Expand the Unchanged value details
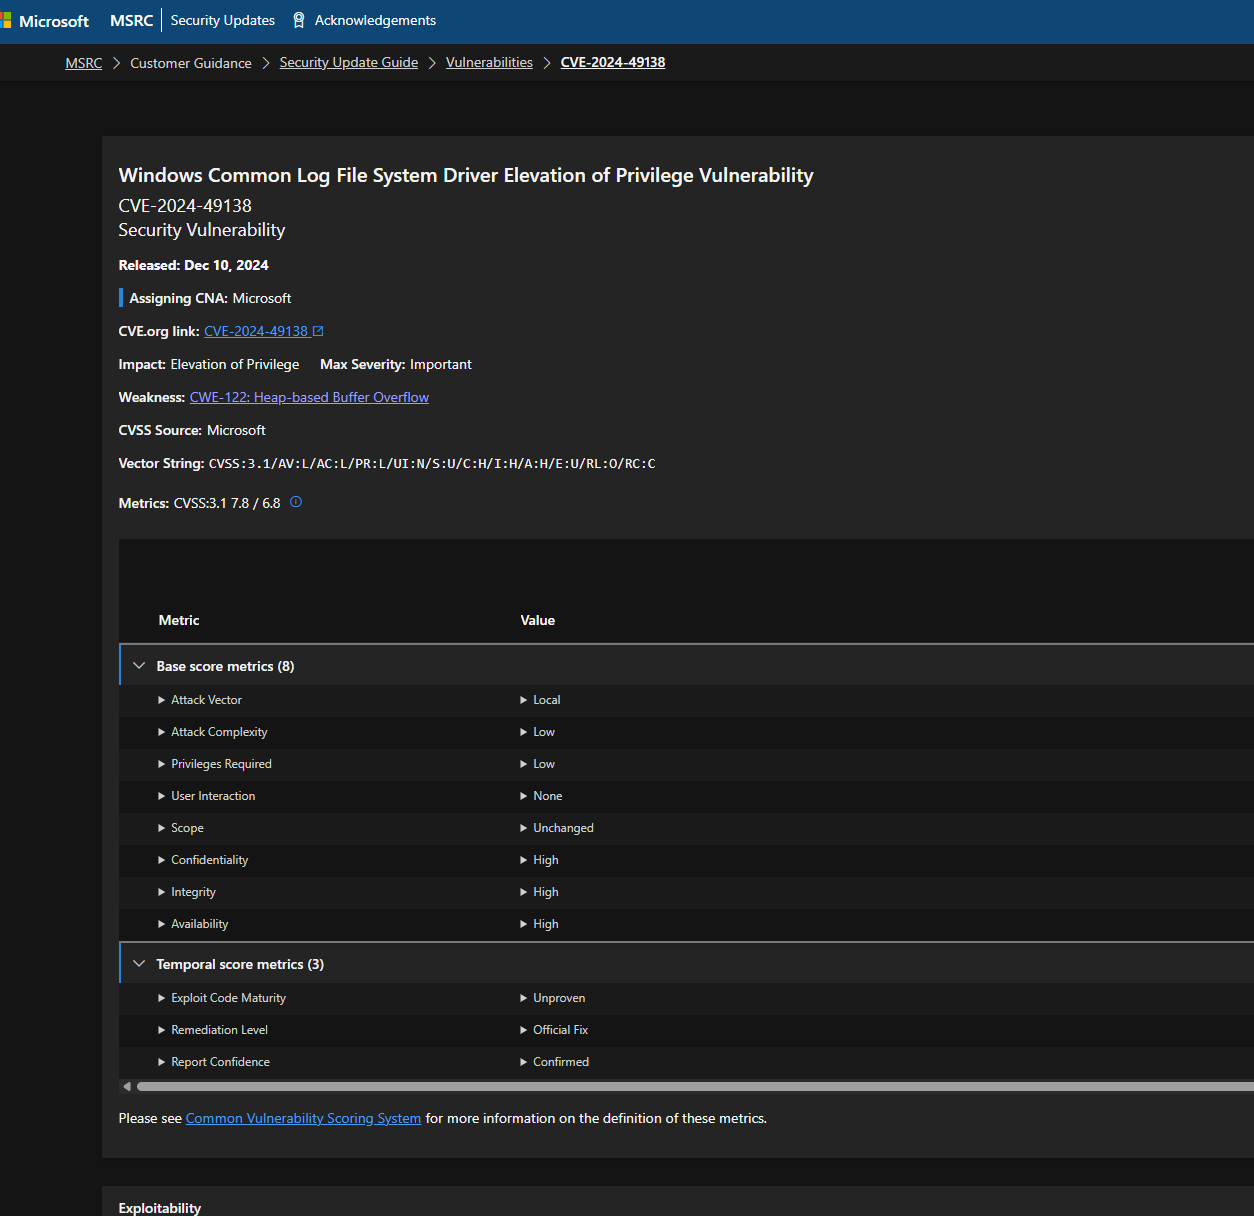 pyautogui.click(x=524, y=828)
